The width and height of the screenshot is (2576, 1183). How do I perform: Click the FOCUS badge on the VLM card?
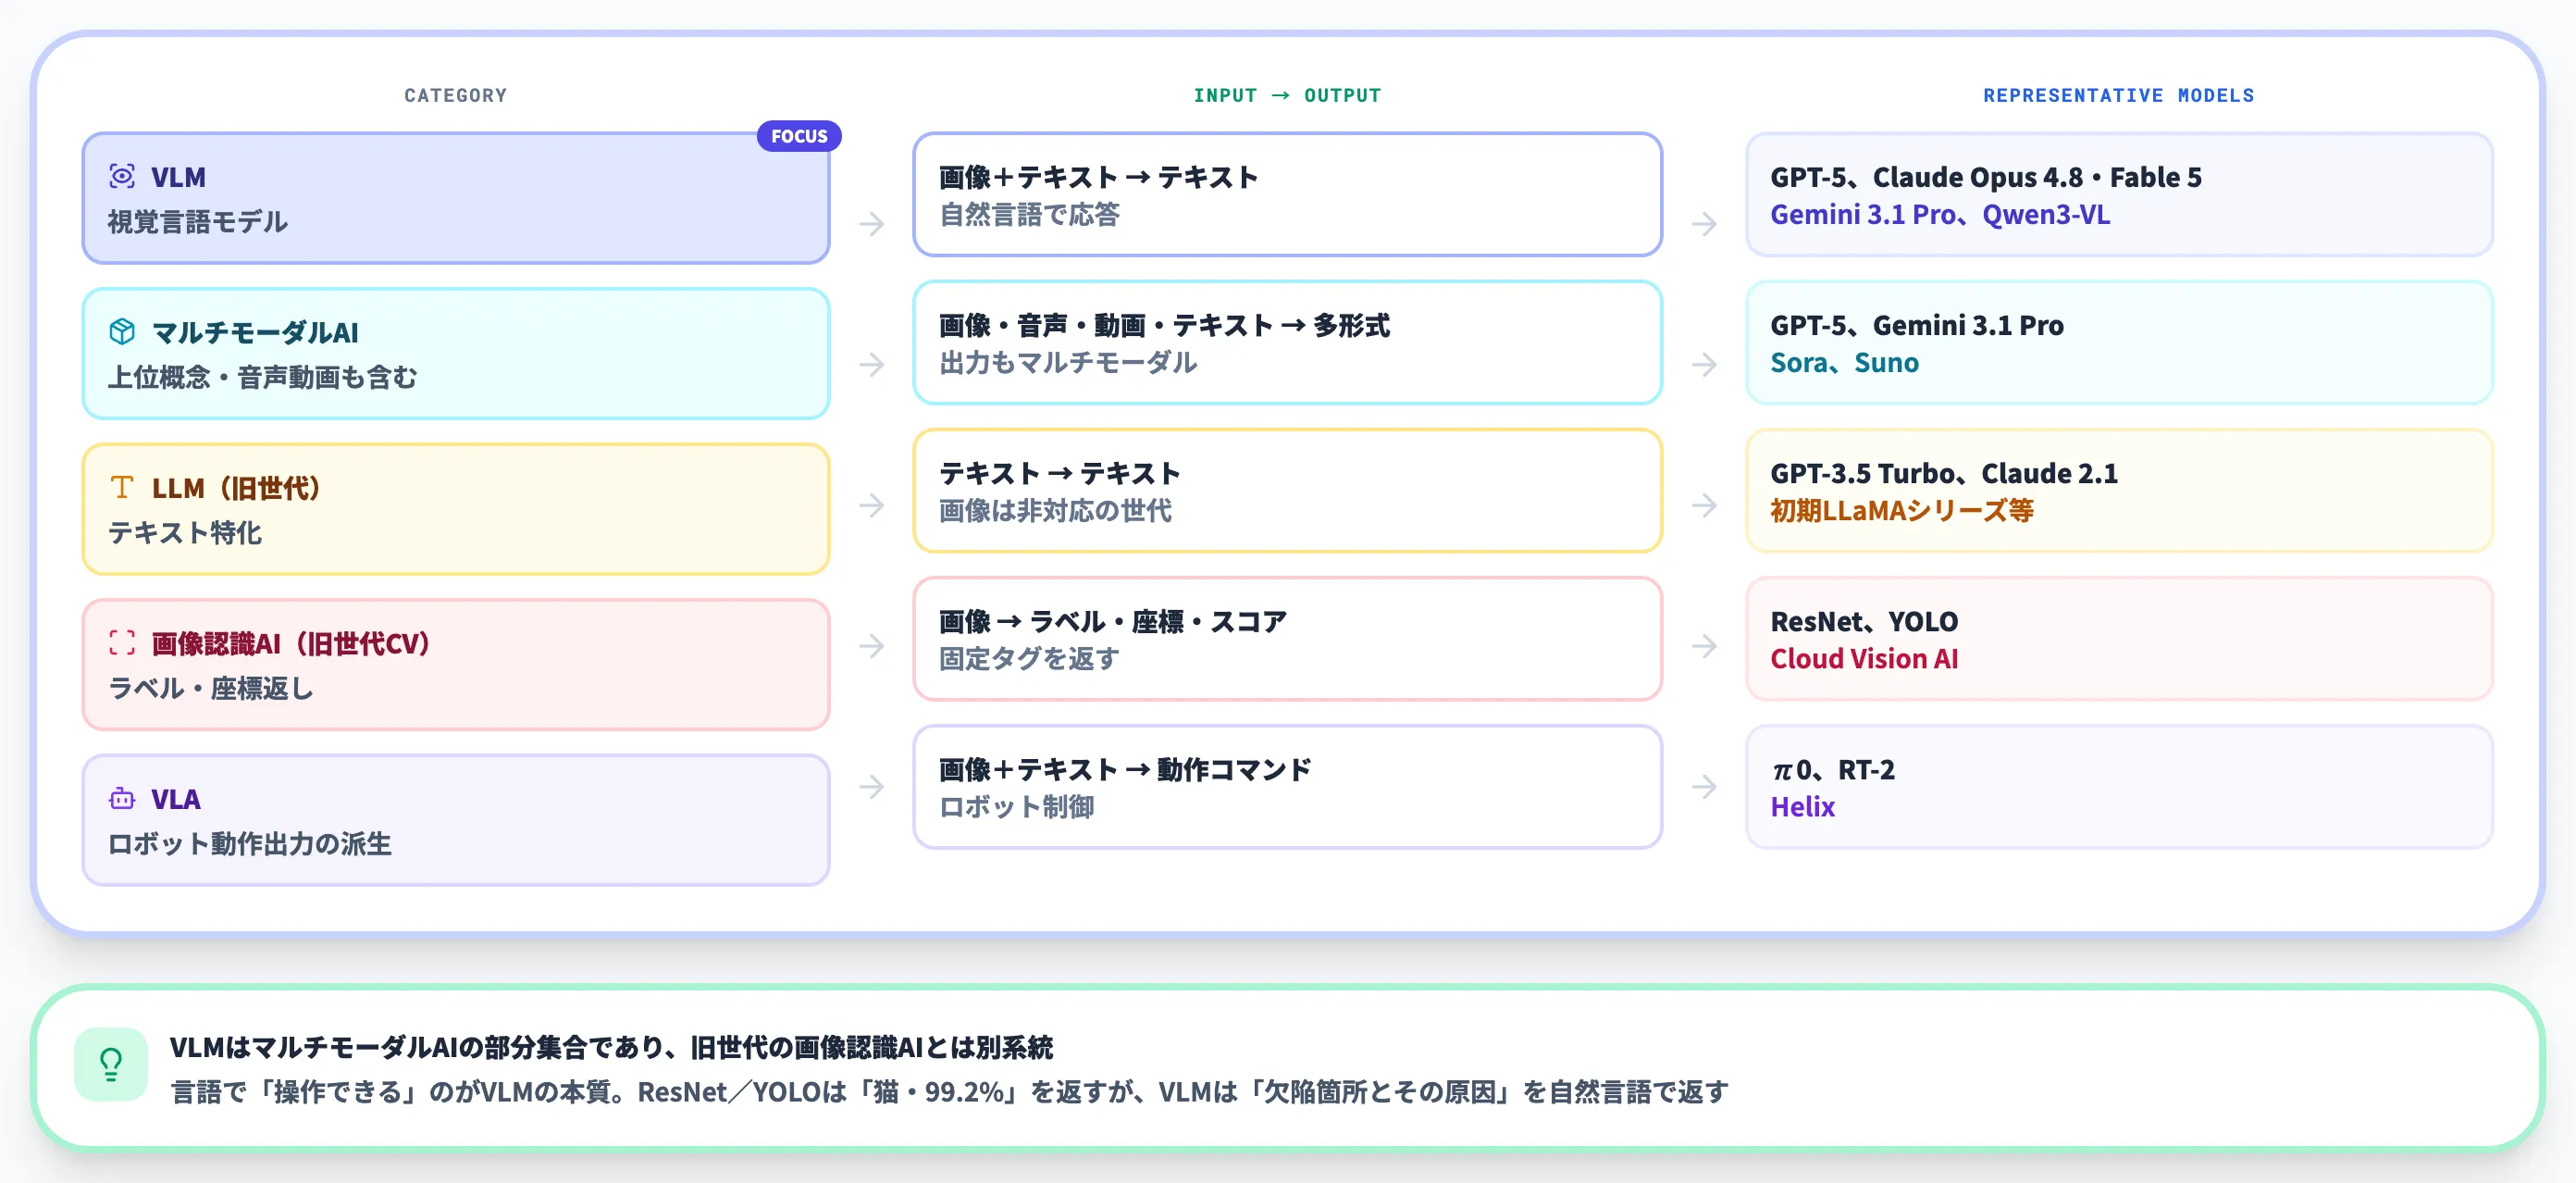point(799,136)
